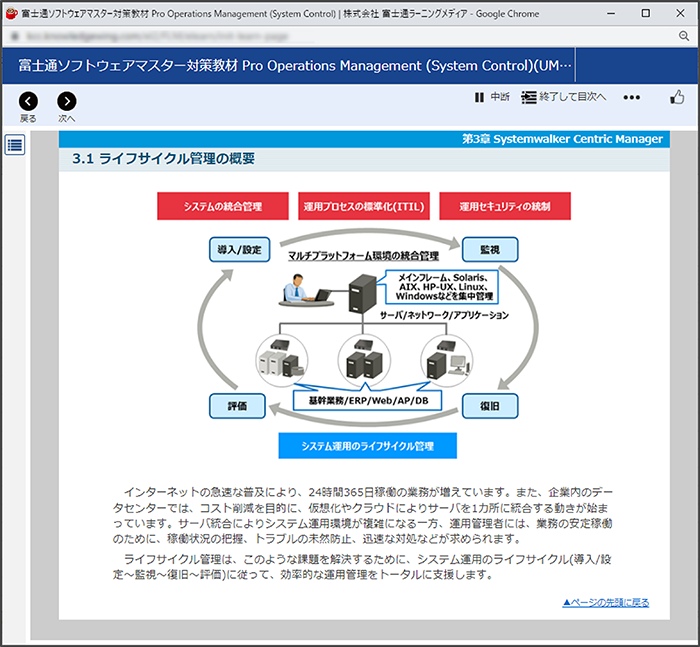The image size is (700, 647).
Task: Click the マルチプラットフォーム環境の統合管理 underlined text
Action: [363, 256]
